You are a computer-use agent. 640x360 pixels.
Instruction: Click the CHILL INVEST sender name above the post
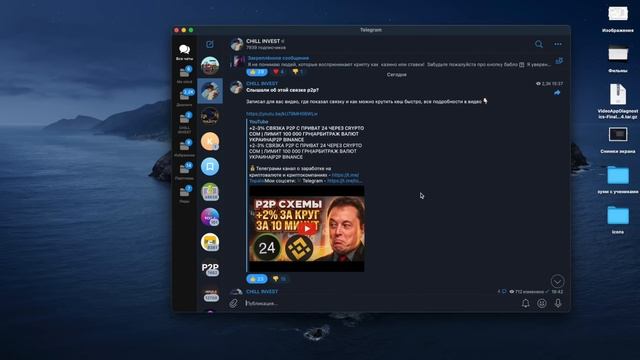[x=262, y=84]
